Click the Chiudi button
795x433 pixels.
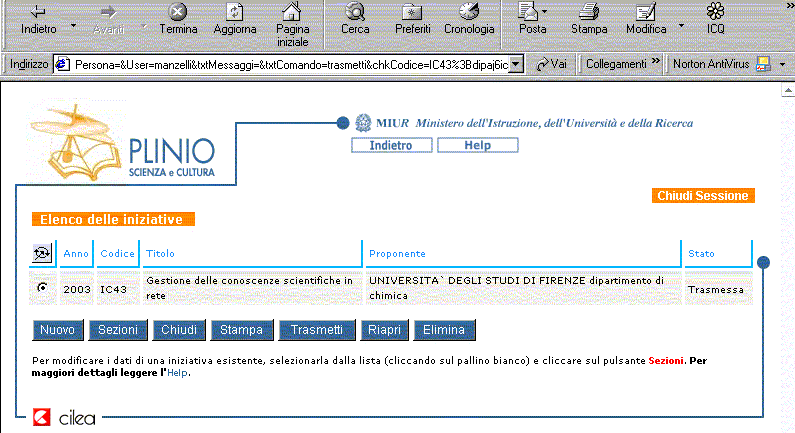pyautogui.click(x=179, y=330)
